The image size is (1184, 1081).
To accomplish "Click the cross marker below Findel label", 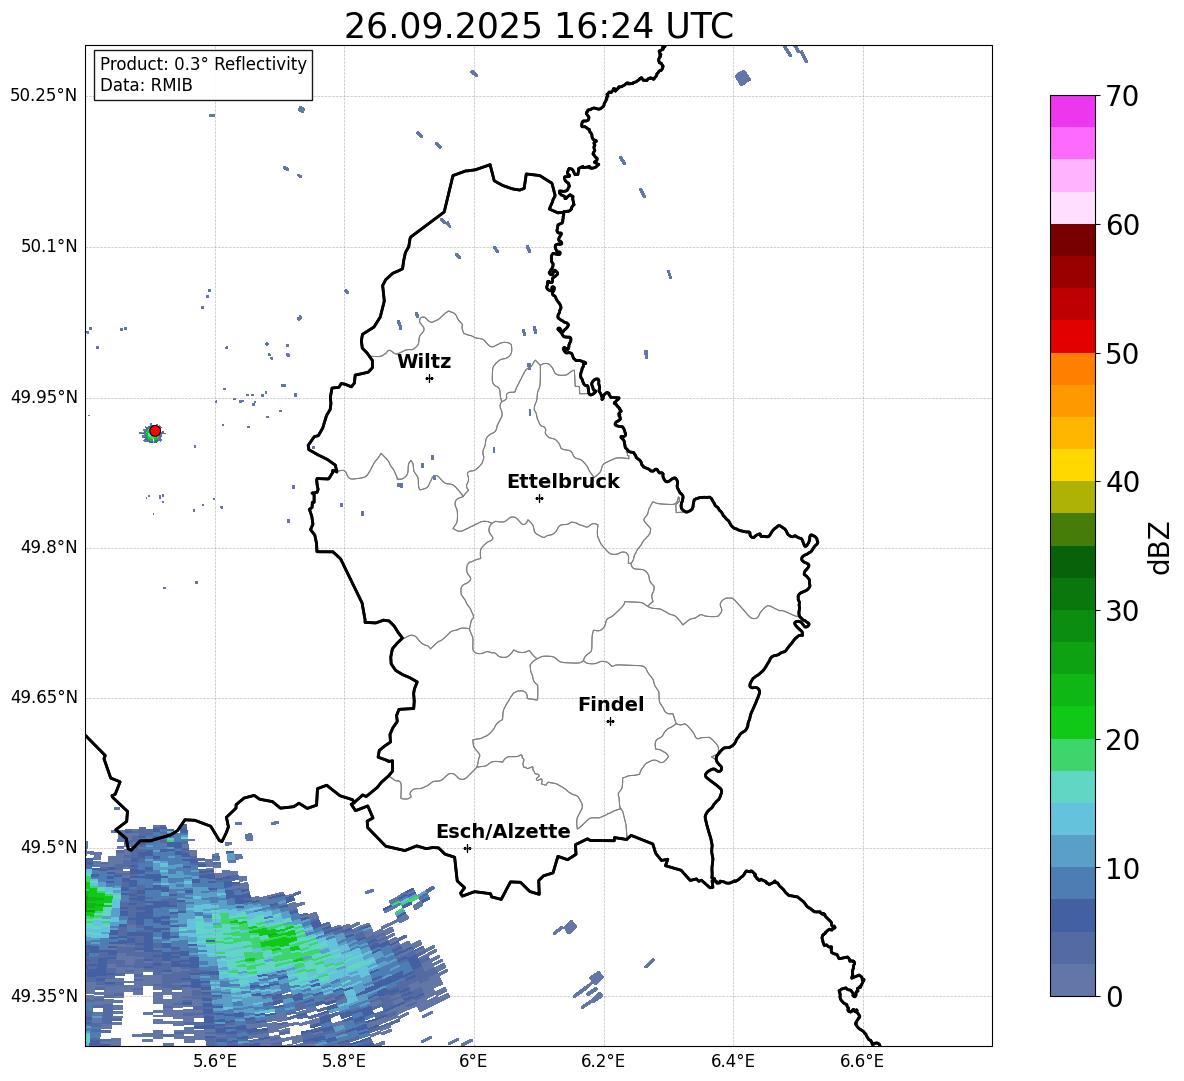I will click(610, 722).
